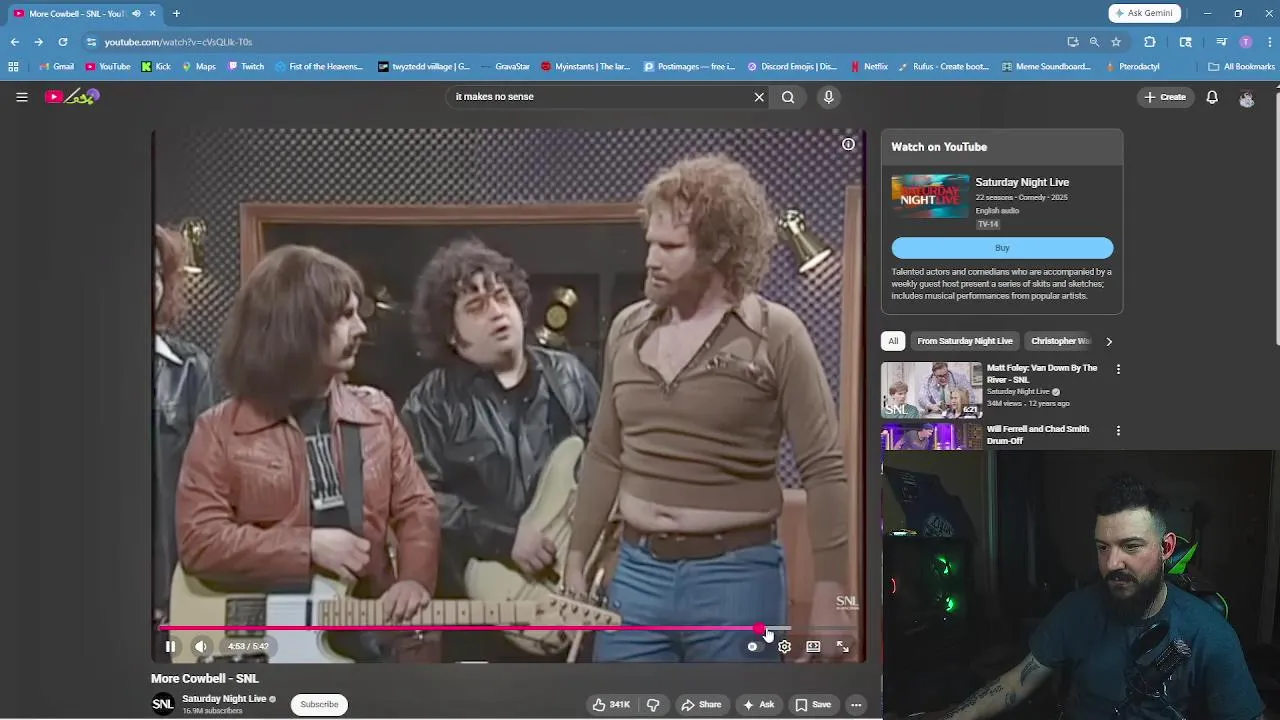Open the All Bookmarks folder
The width and height of the screenshot is (1280, 720).
pos(1241,67)
